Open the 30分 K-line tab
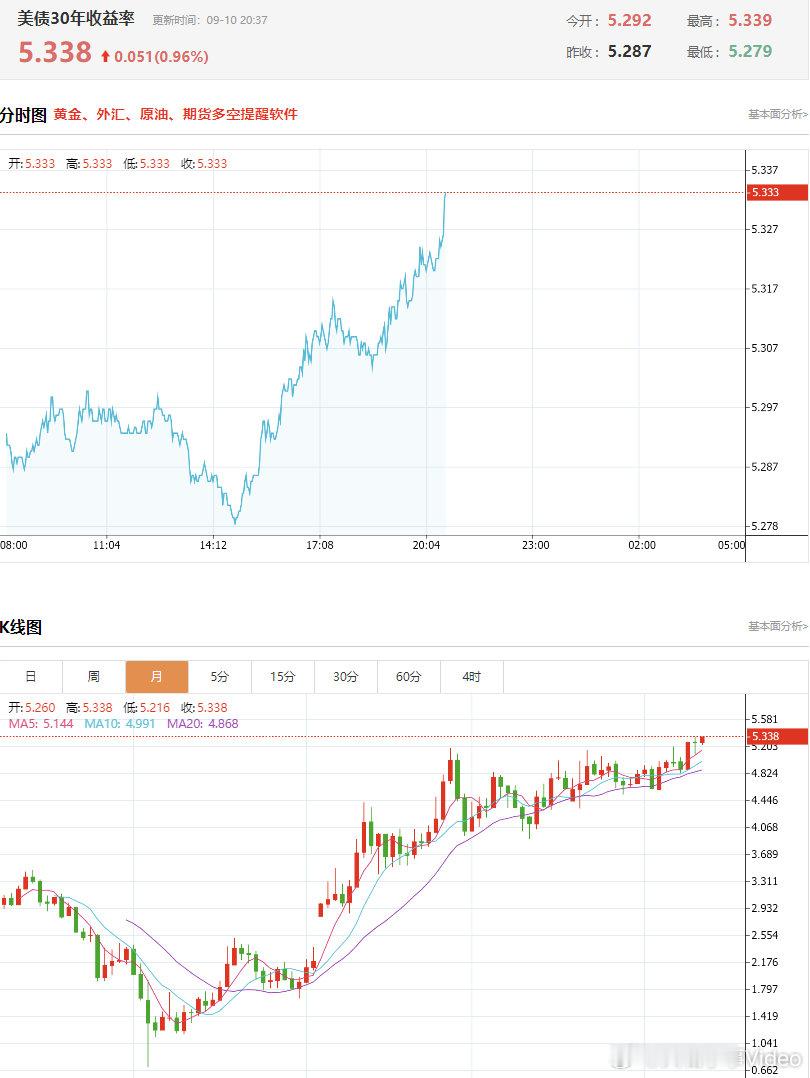Image resolution: width=810 pixels, height=1078 pixels. click(x=345, y=676)
